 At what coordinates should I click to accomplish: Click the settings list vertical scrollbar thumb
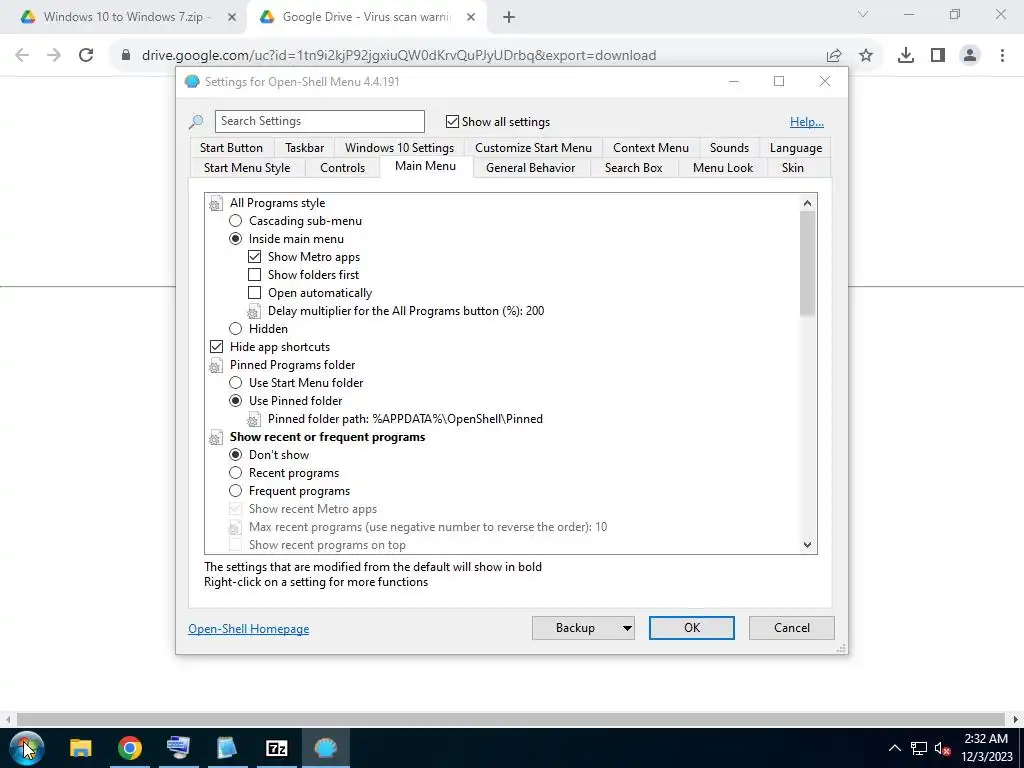[808, 264]
